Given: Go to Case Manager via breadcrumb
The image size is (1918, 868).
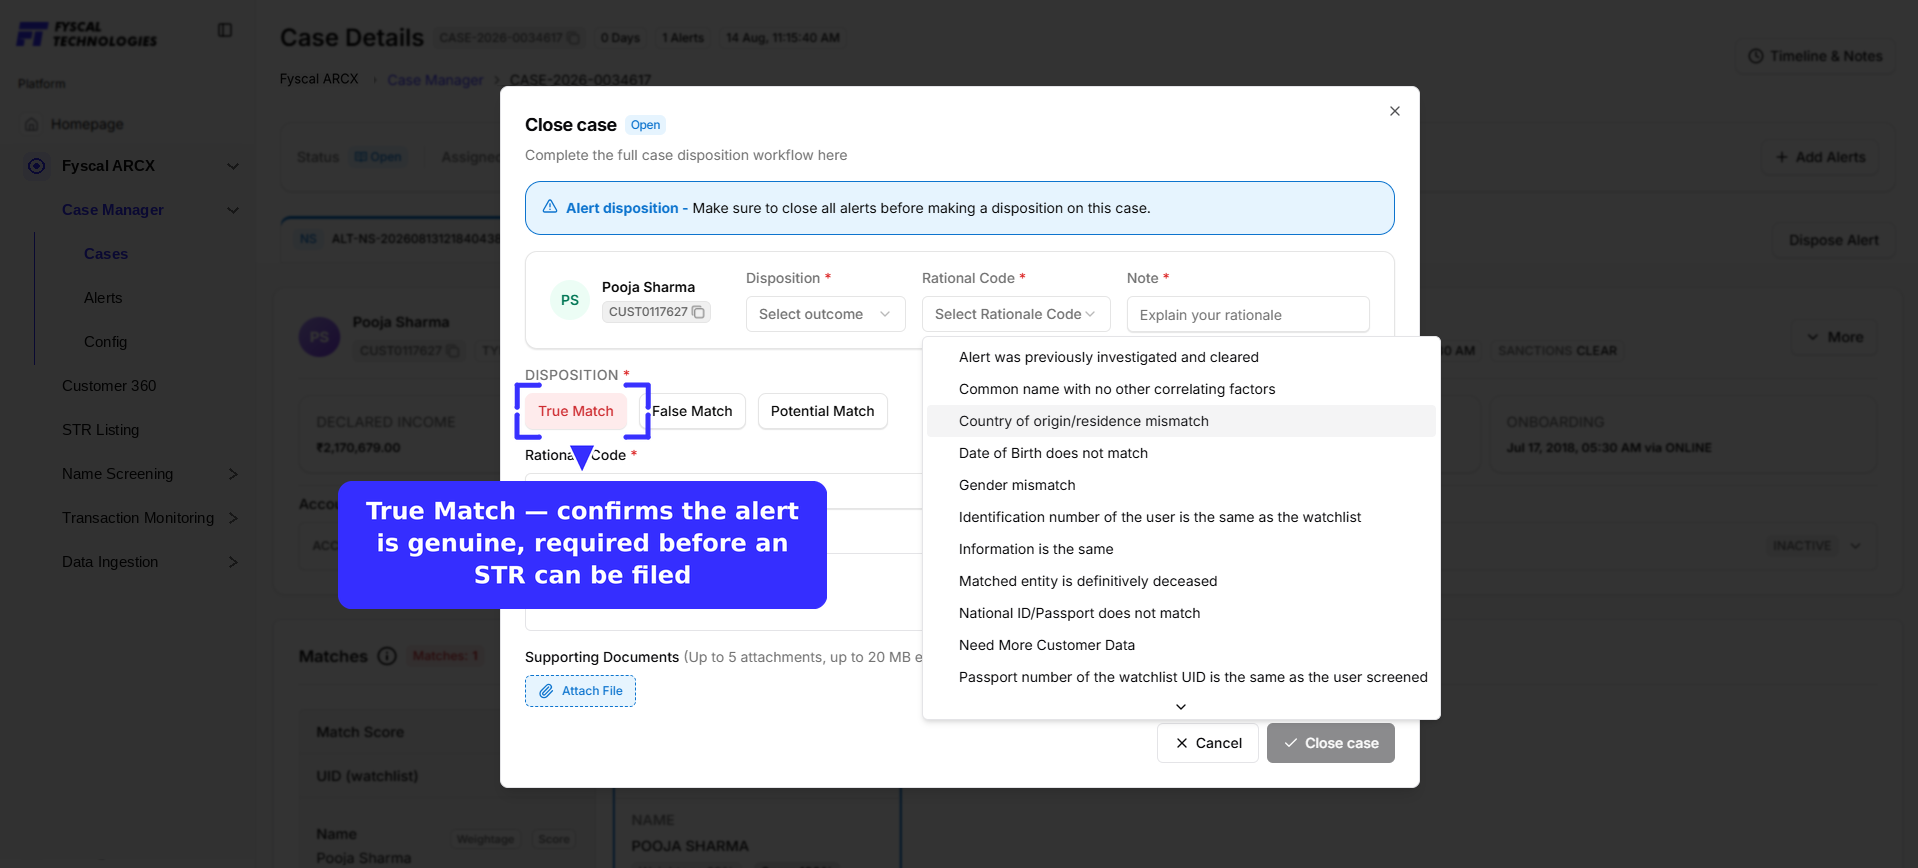Looking at the screenshot, I should click(x=435, y=80).
